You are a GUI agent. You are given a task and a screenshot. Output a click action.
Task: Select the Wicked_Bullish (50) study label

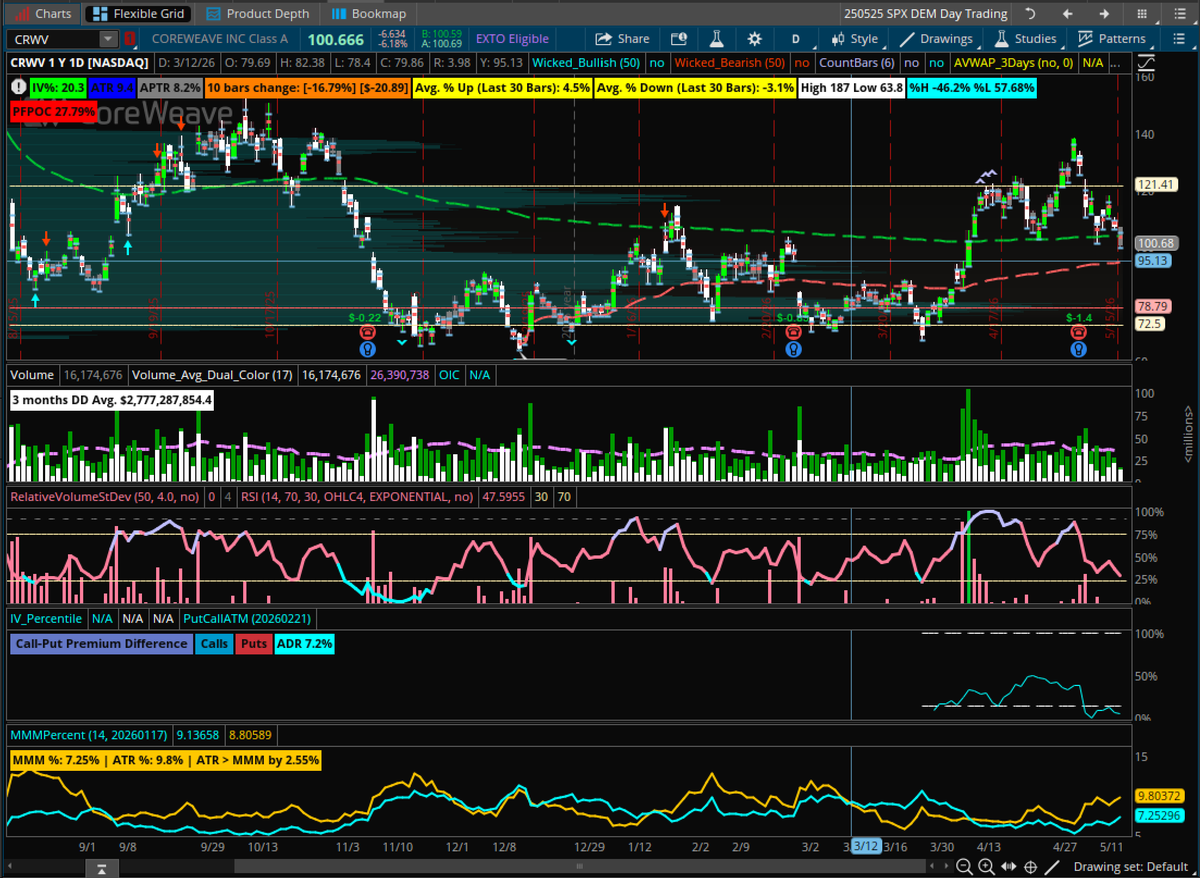(587, 63)
